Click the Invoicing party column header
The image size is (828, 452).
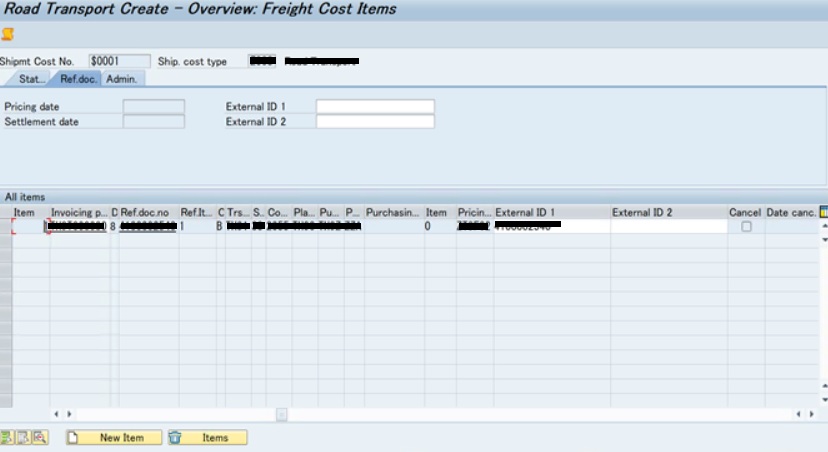(79, 213)
